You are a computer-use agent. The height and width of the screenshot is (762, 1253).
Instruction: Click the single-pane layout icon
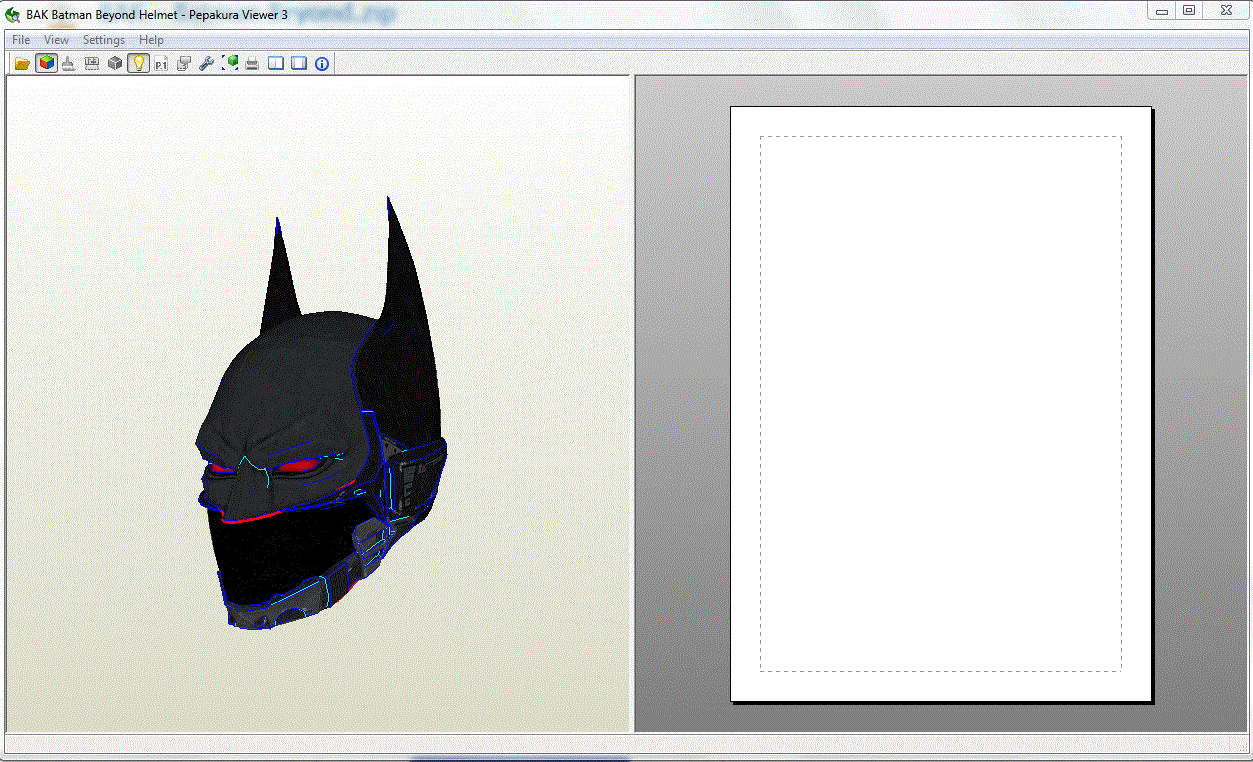[299, 64]
